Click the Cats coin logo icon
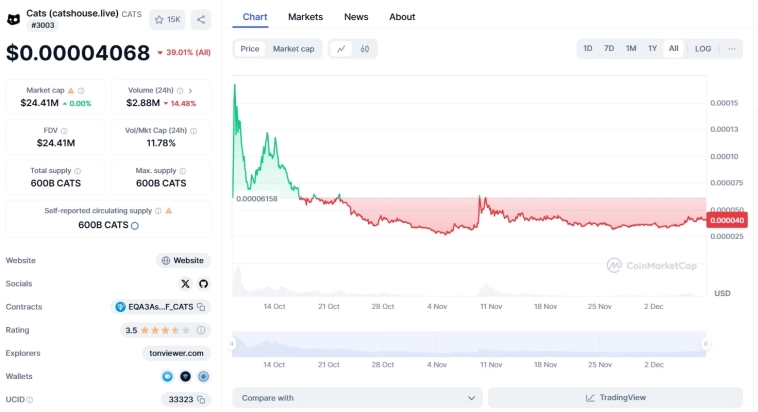Screen dimensions: 758x412 tap(14, 19)
